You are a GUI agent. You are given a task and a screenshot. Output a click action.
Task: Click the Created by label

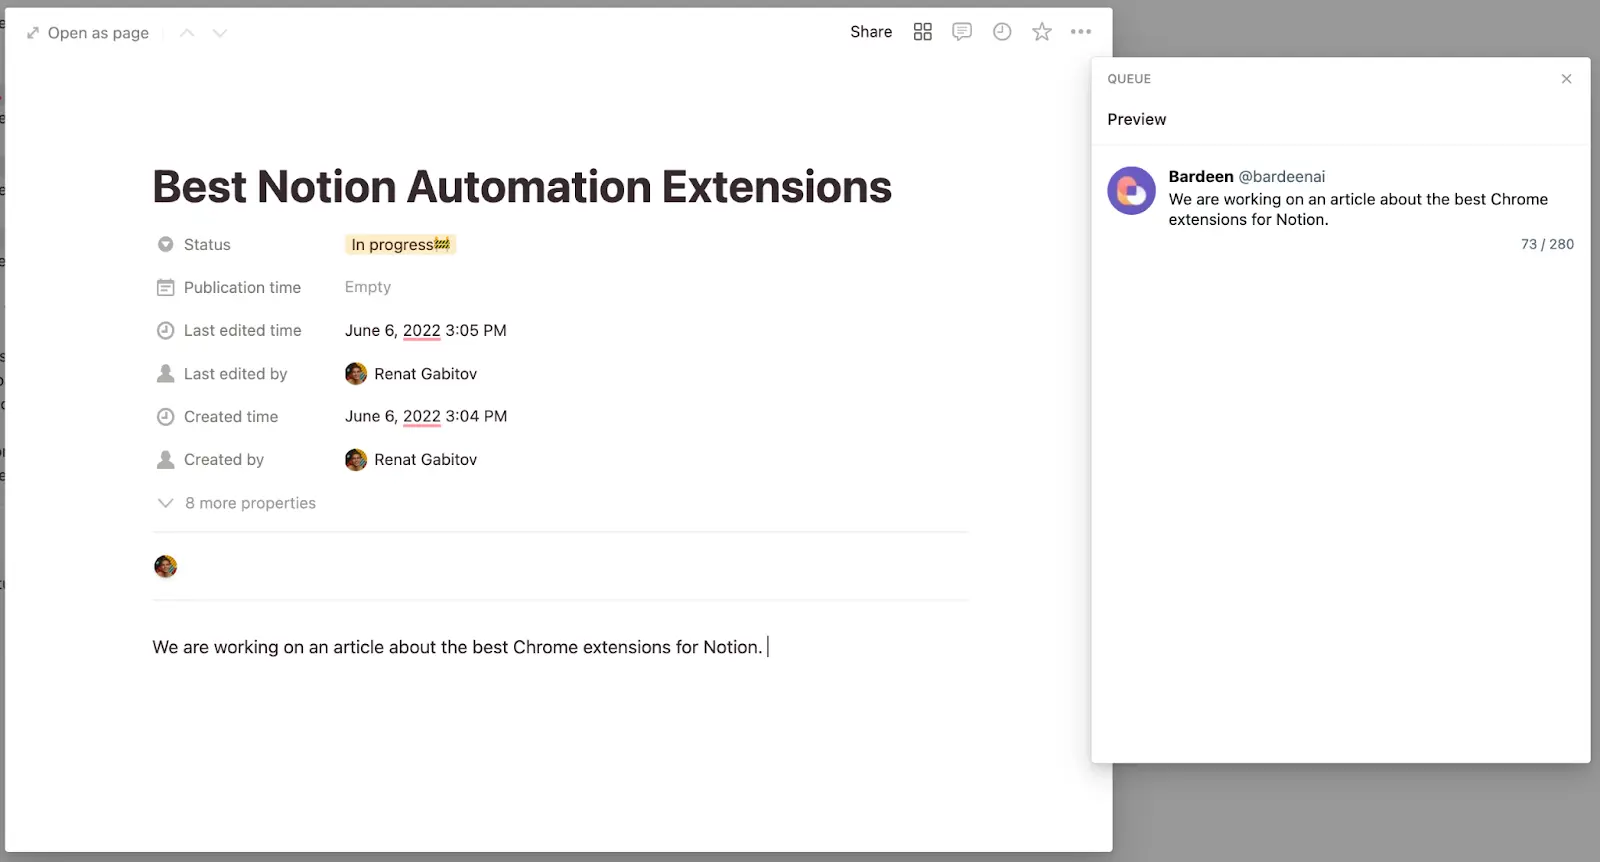[x=224, y=459]
